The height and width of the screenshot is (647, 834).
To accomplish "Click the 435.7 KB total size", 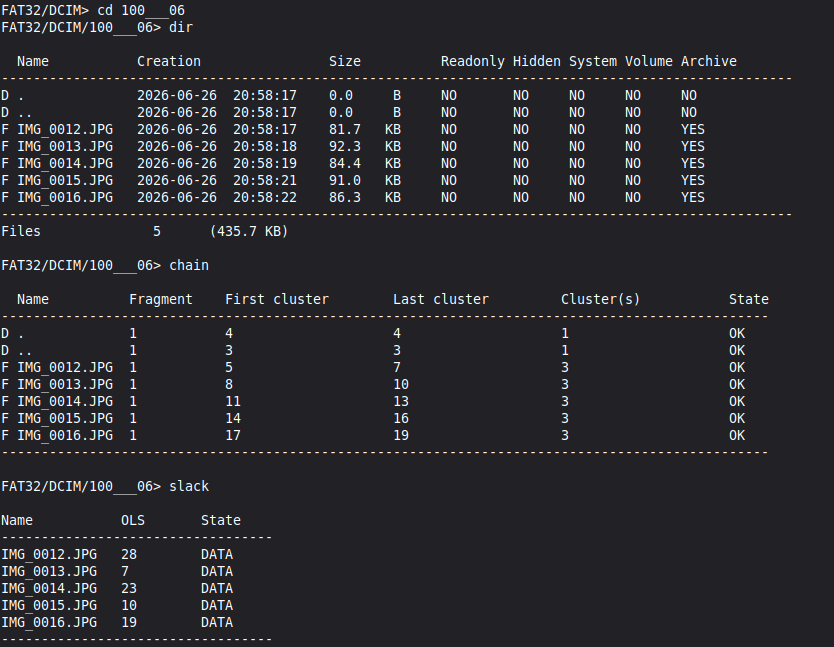I will pyautogui.click(x=249, y=231).
